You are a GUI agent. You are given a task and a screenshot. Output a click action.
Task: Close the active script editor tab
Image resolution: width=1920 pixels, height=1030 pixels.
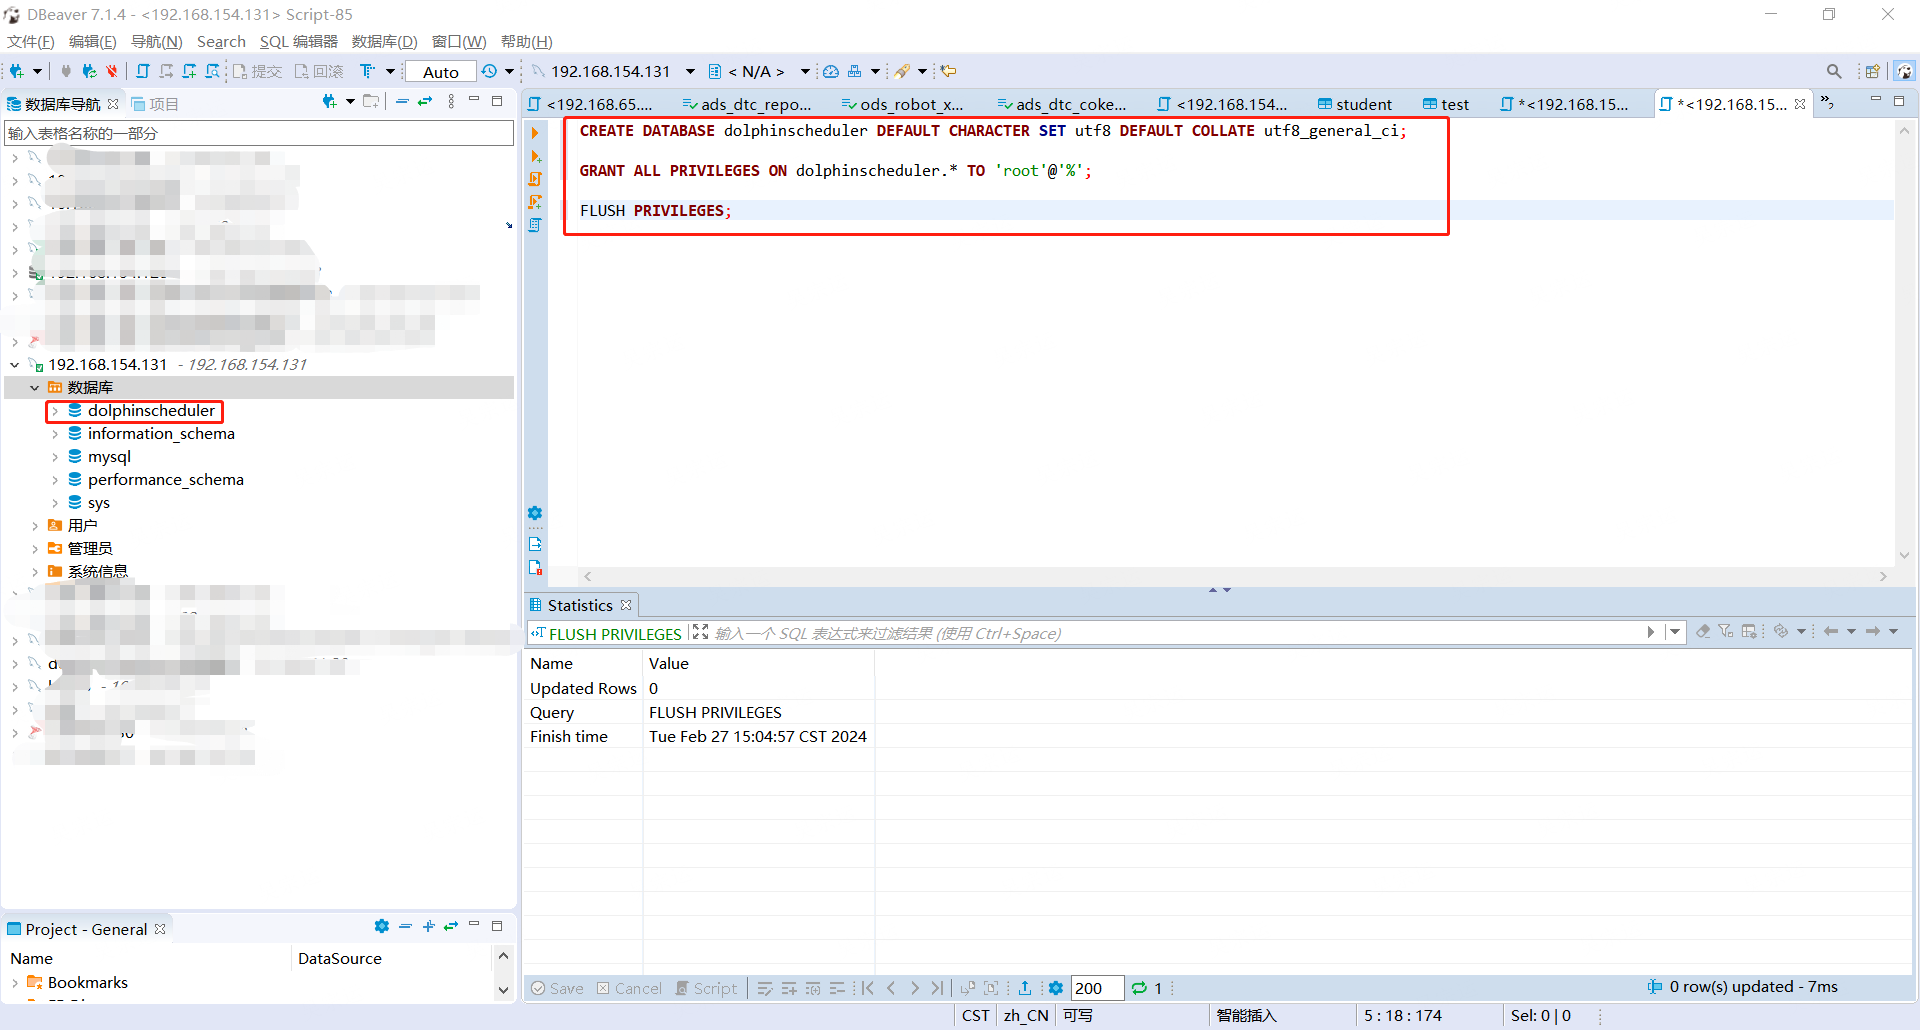click(1800, 104)
